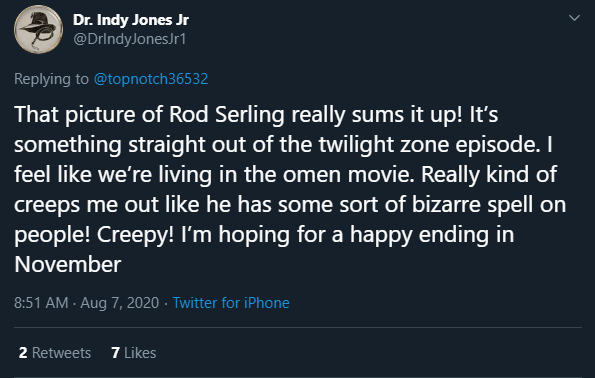The width and height of the screenshot is (595, 378).
Task: Click the hat and whip avatar icon
Action: click(x=38, y=29)
